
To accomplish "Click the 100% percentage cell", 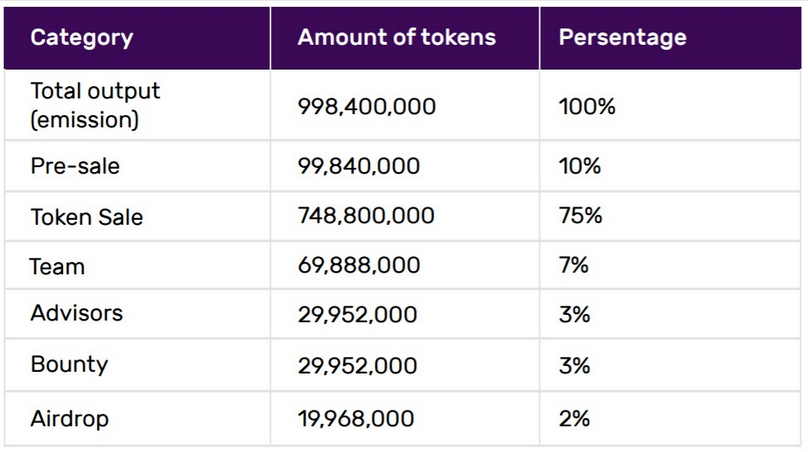I will click(587, 106).
